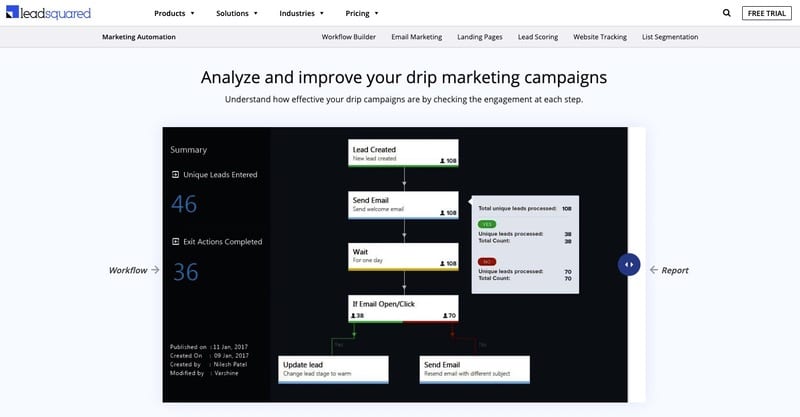
Task: Click the Summary heading
Action: pyautogui.click(x=188, y=150)
